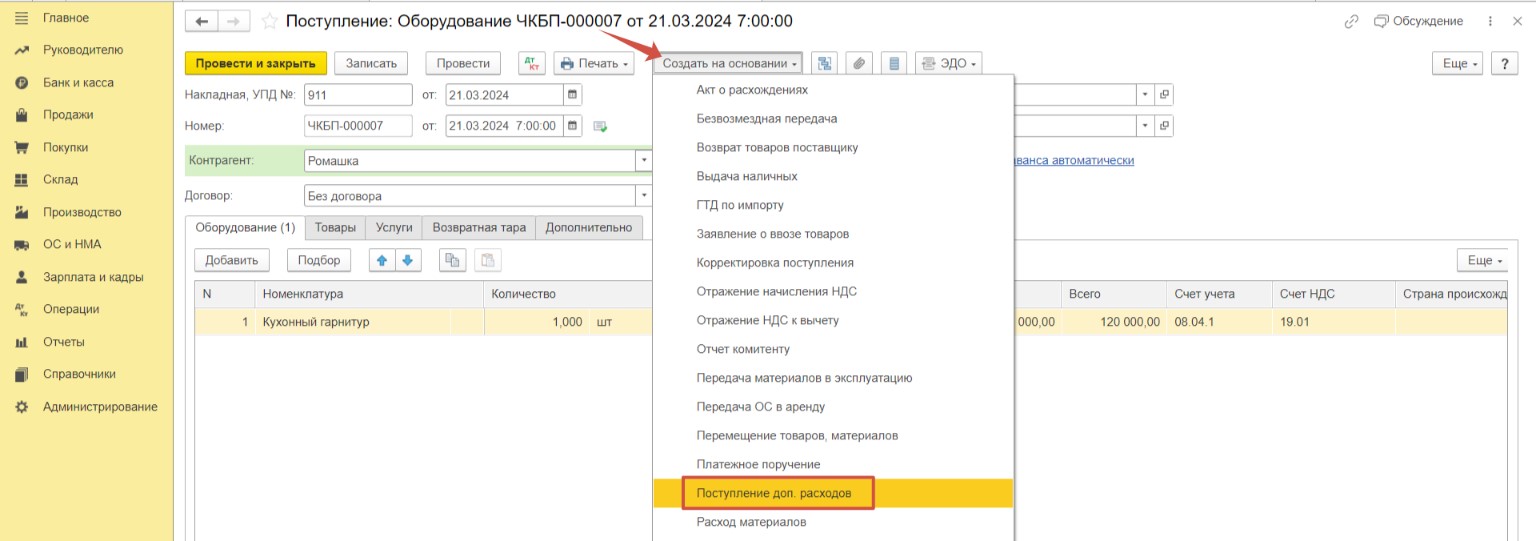Open the Обсуждение discussion panel
Image resolution: width=1536 pixels, height=541 pixels.
pyautogui.click(x=1418, y=21)
